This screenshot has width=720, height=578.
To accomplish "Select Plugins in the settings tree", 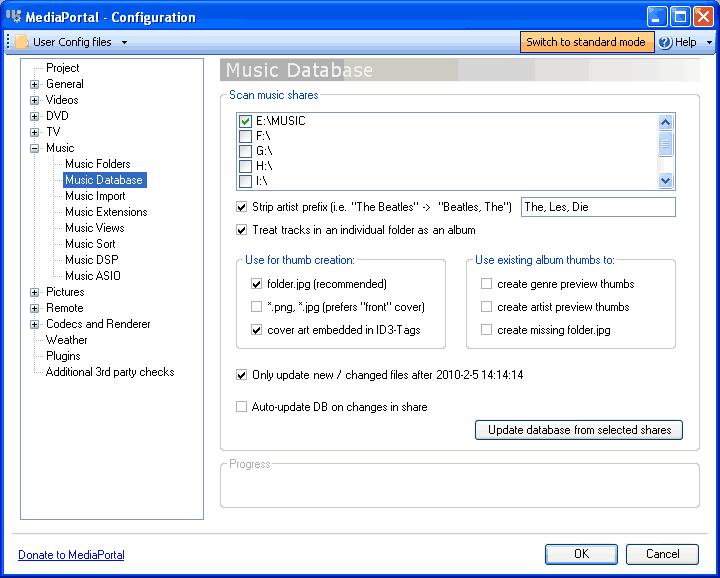I will point(63,356).
